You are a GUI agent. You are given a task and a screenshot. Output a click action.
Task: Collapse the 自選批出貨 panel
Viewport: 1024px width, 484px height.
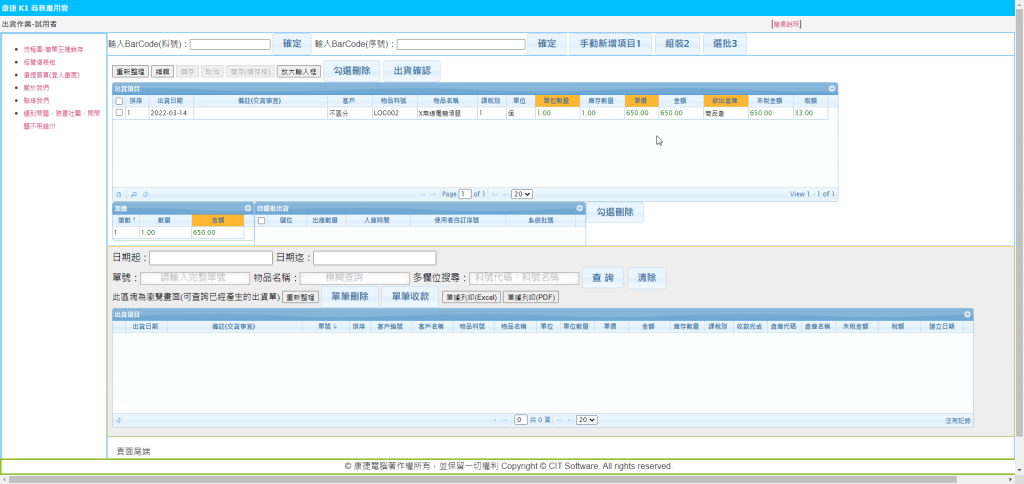[578, 208]
